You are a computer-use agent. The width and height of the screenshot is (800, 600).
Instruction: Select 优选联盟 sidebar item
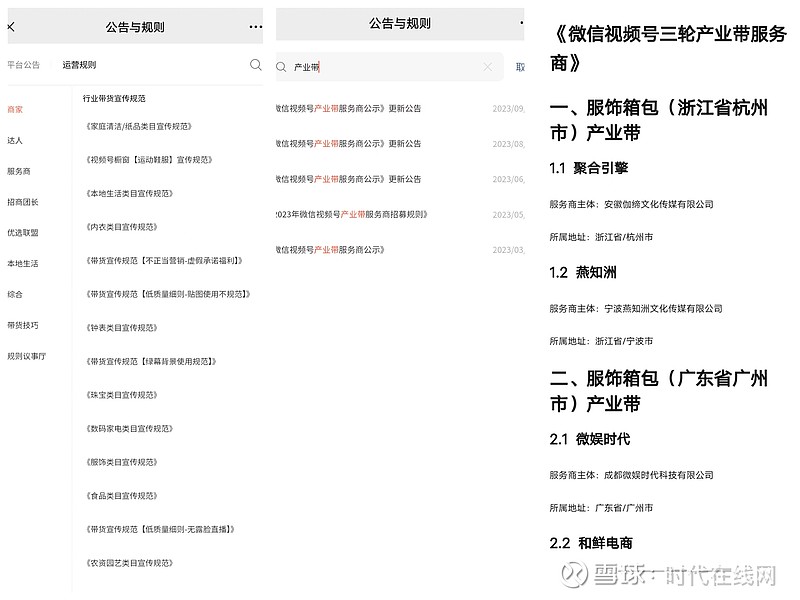point(22,233)
